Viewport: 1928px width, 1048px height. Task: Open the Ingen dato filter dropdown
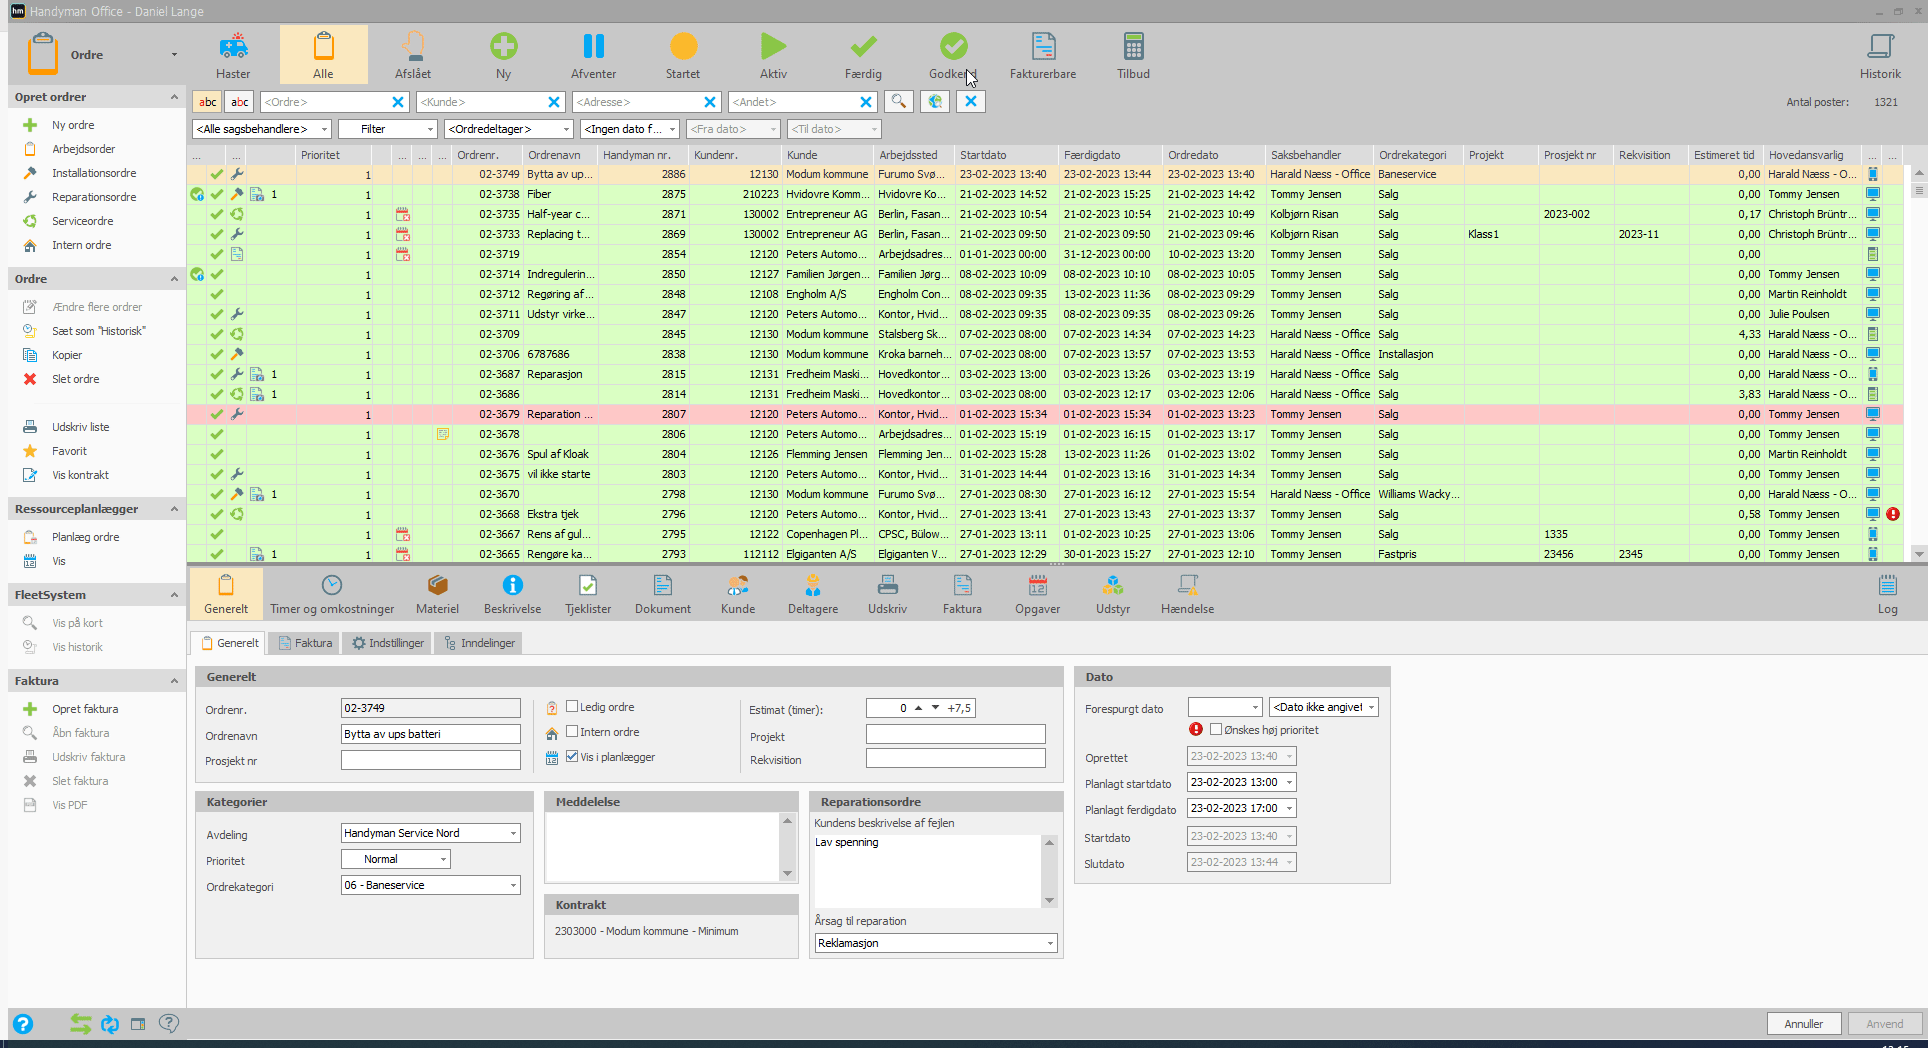[x=630, y=129]
